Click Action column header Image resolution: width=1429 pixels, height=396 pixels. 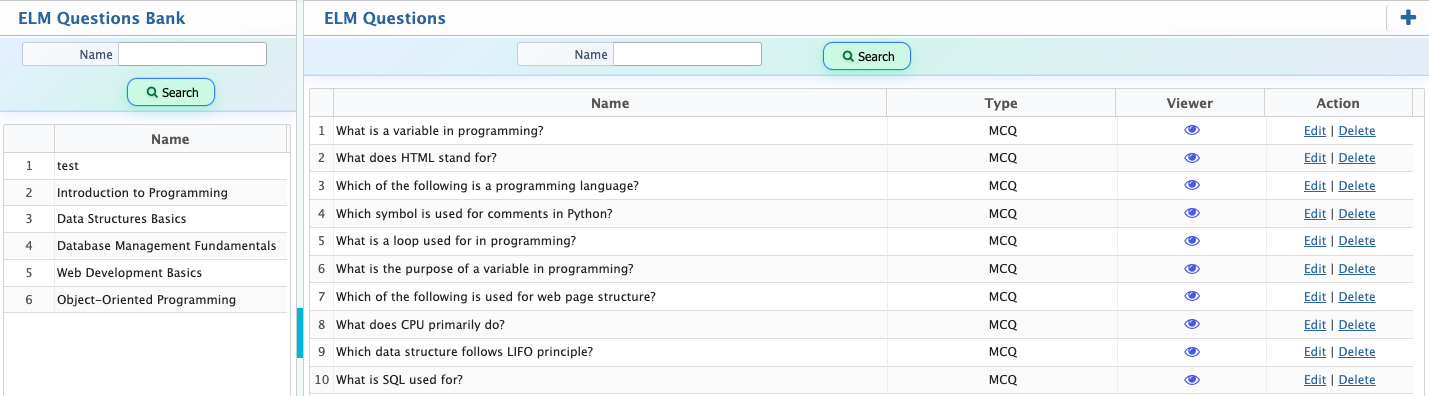pyautogui.click(x=1338, y=103)
